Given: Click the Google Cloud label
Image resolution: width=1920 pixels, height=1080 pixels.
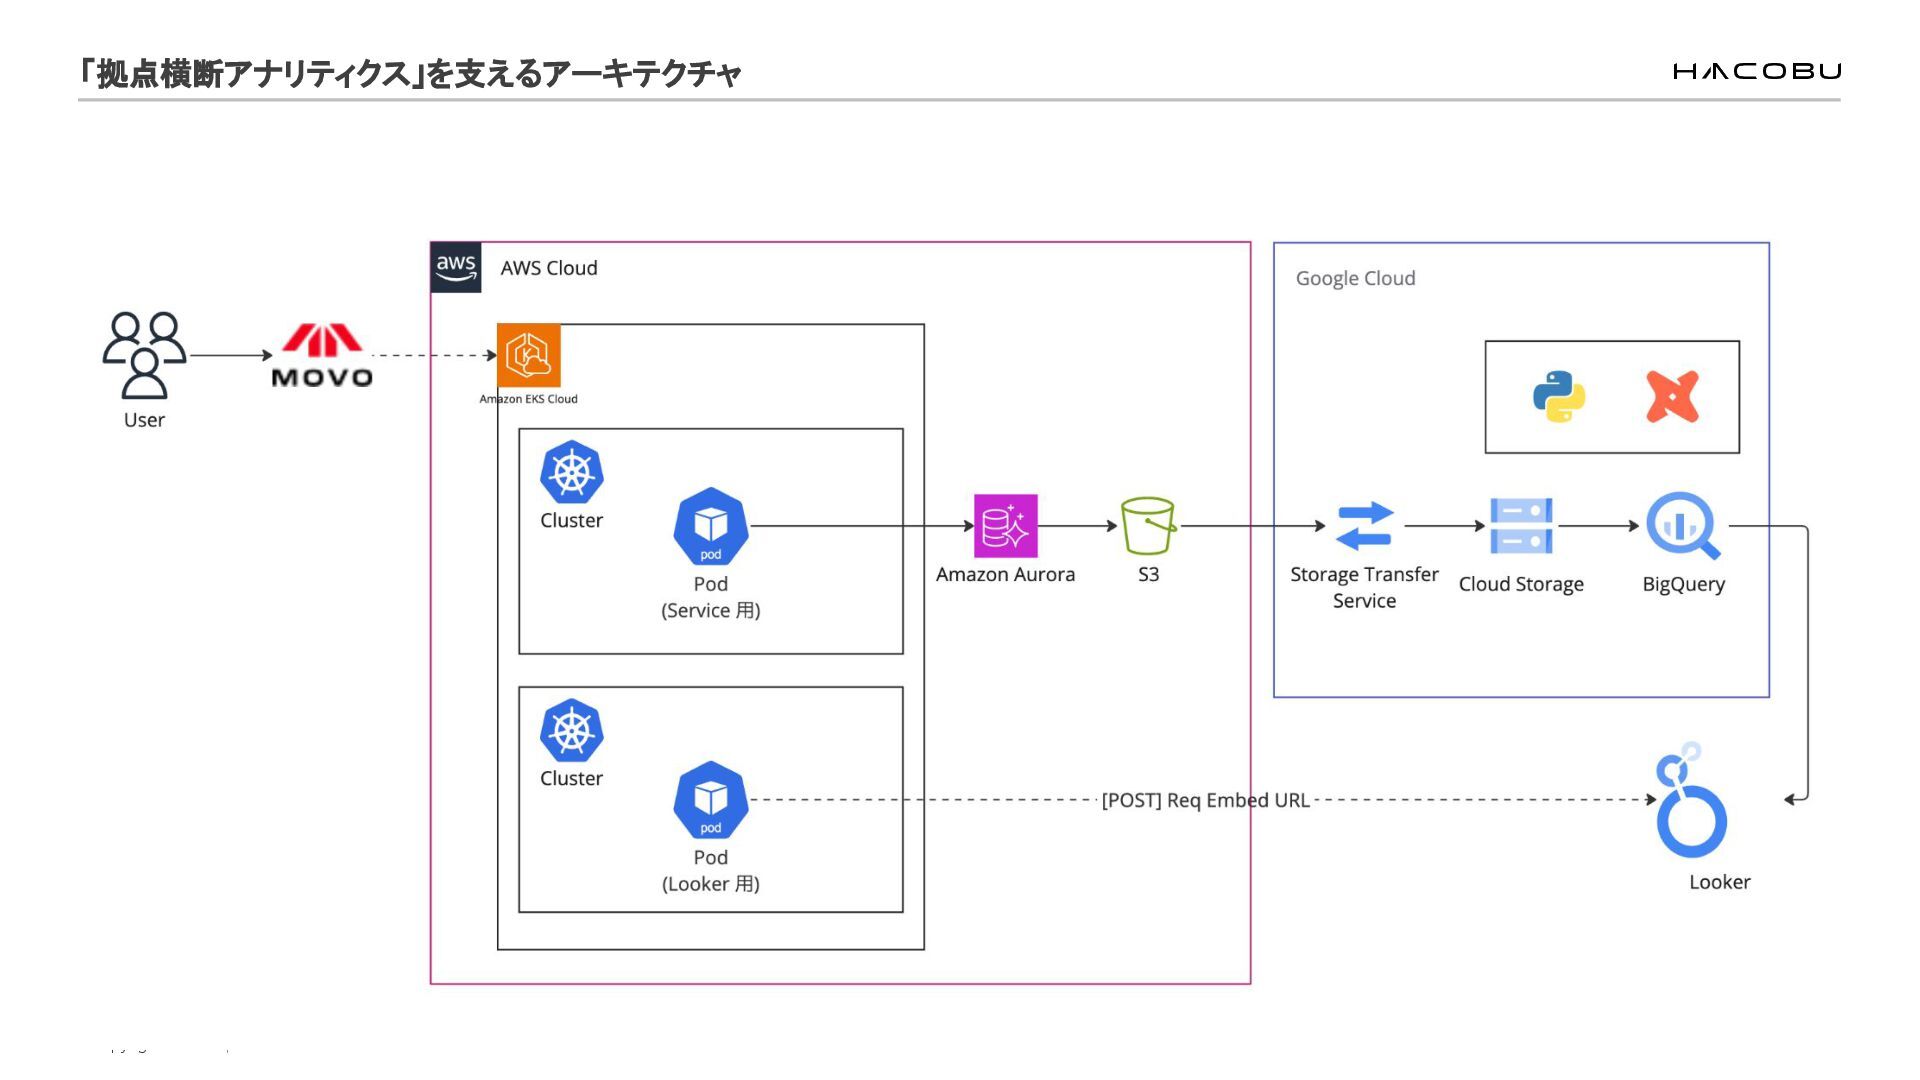Looking at the screenshot, I should coord(1355,278).
